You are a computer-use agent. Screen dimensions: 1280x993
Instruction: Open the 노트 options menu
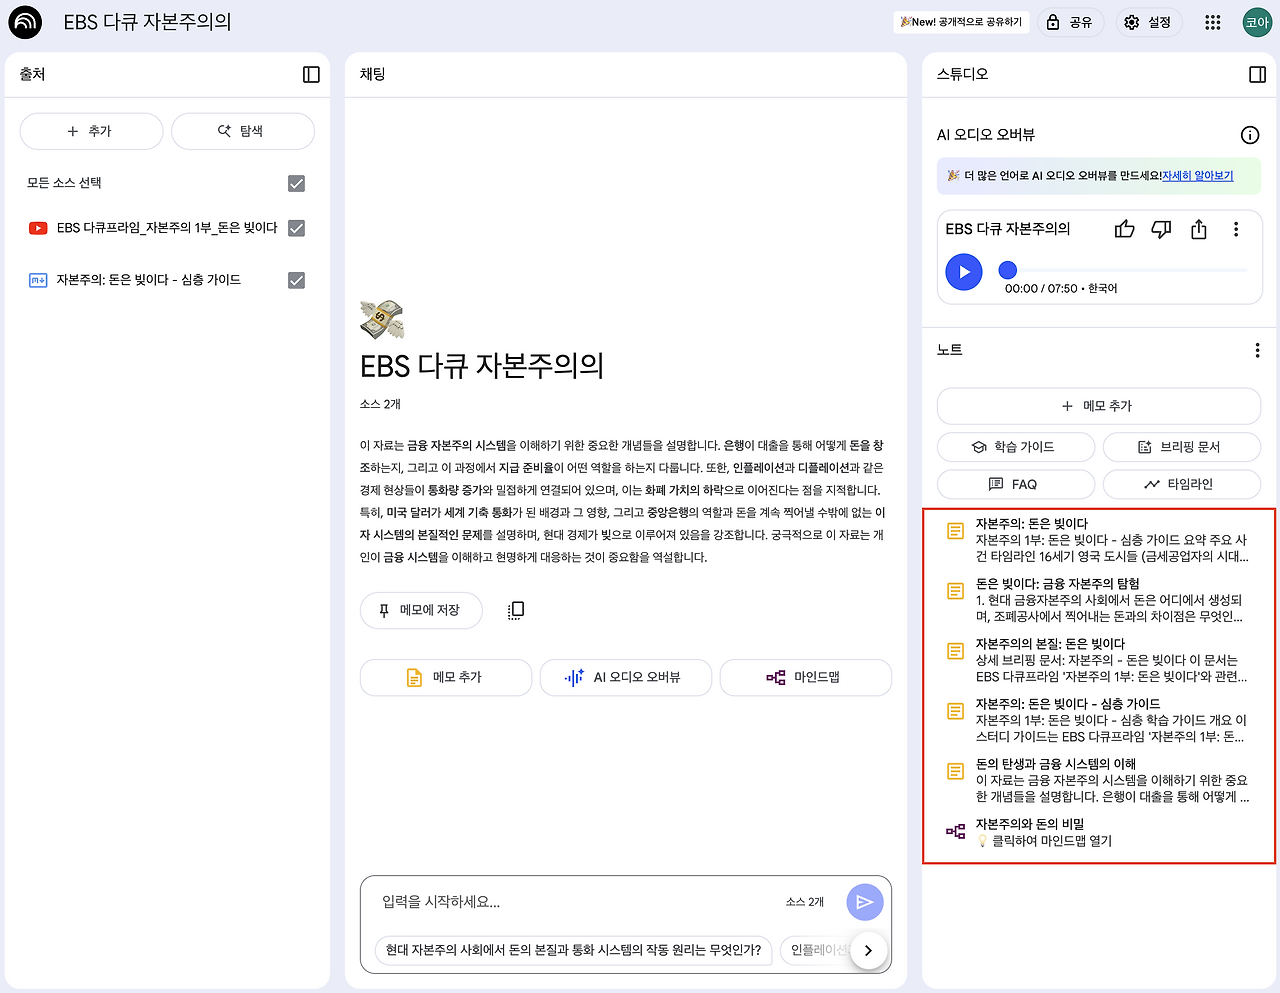[1257, 349]
